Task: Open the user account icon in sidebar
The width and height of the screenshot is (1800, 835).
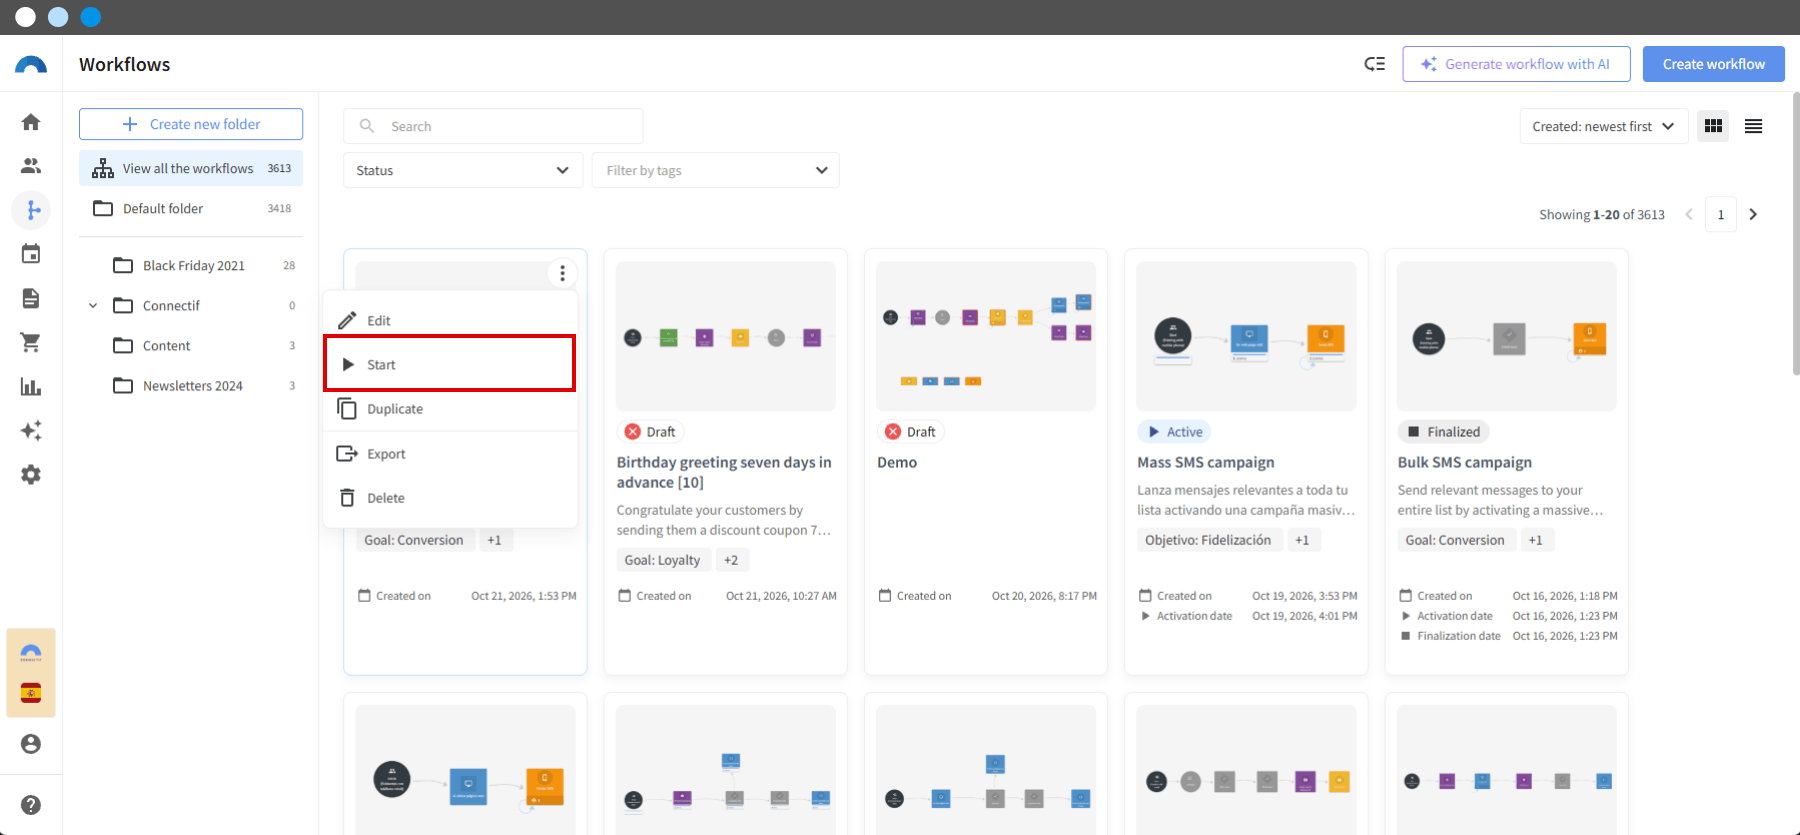Action: coord(31,744)
